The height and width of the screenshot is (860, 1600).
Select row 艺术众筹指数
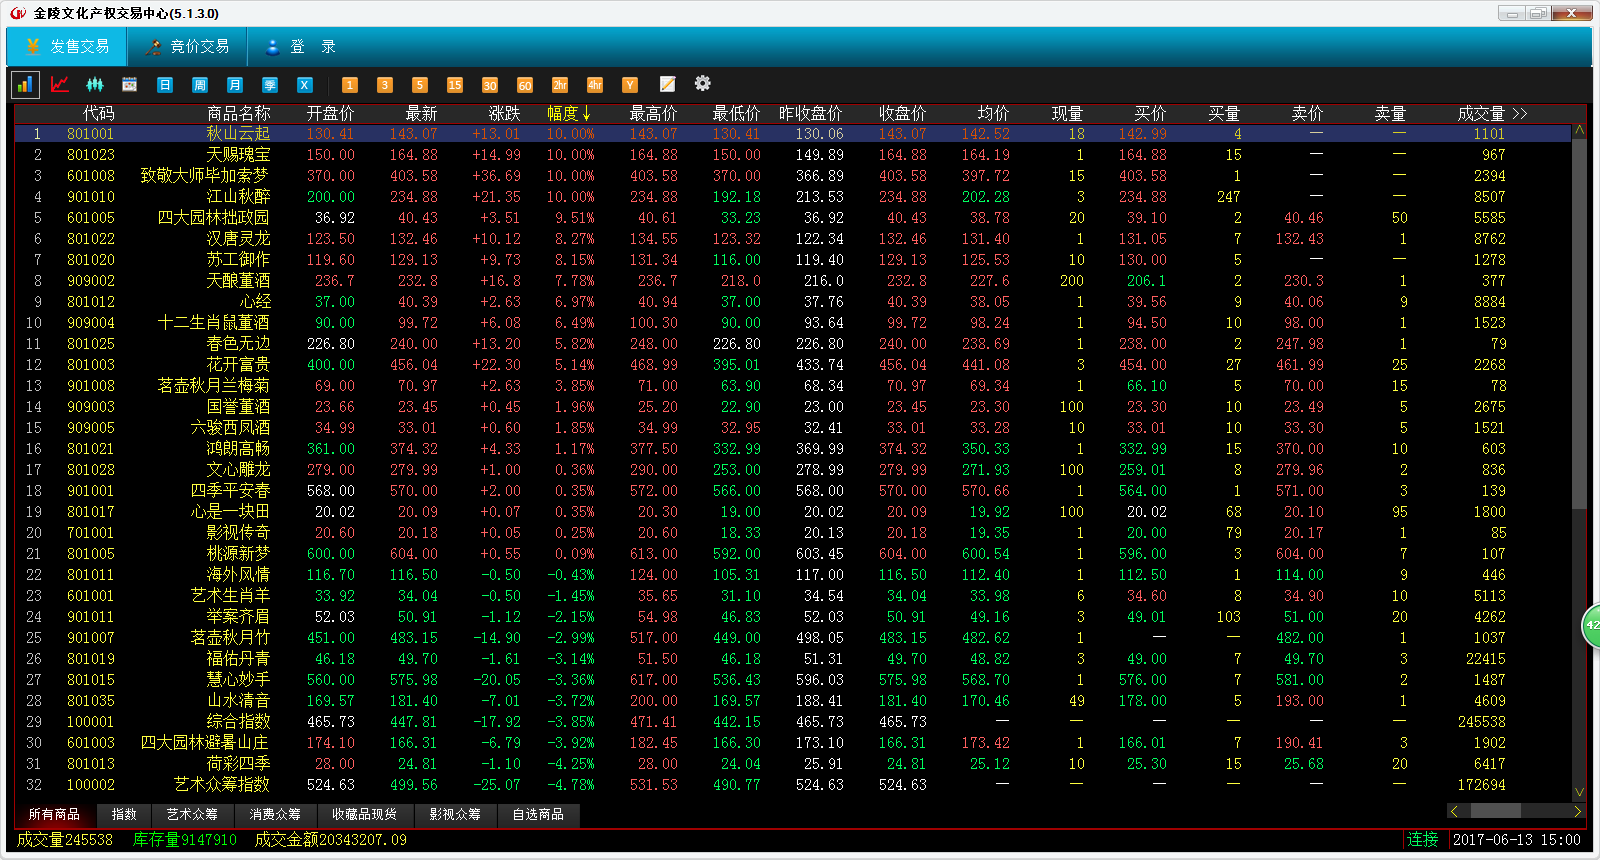click(x=792, y=785)
